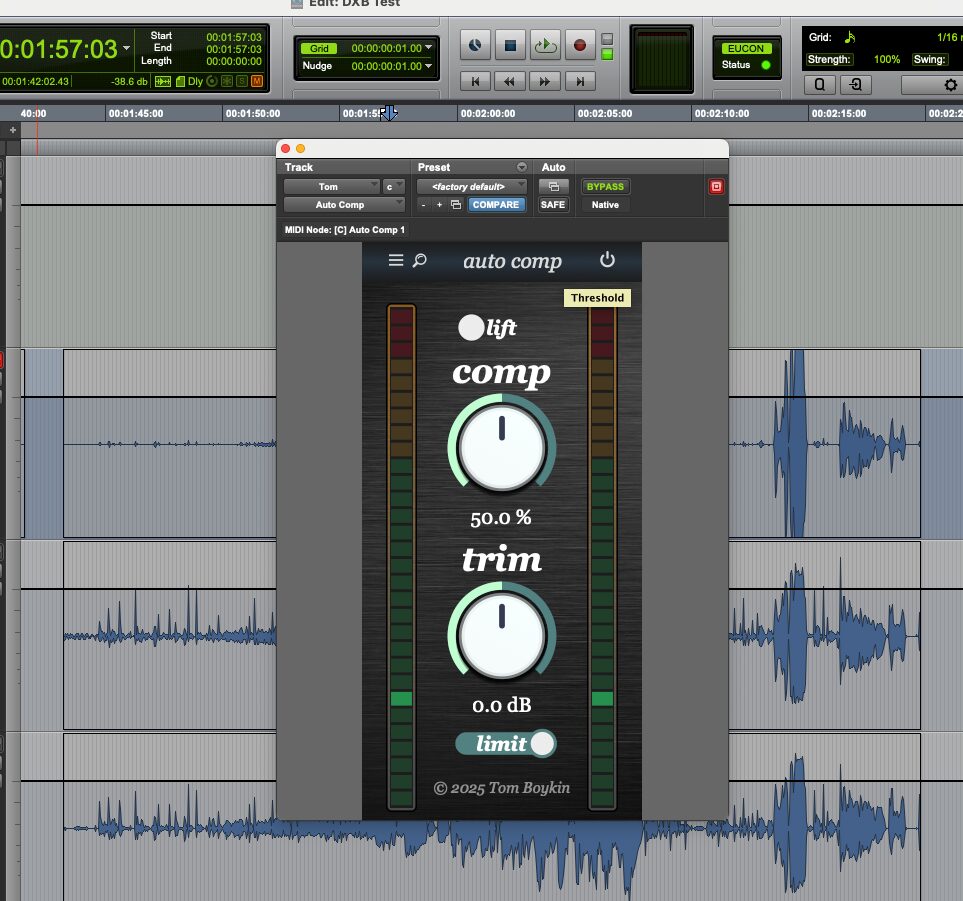Open the Tom track selector dropdown
Image resolution: width=963 pixels, height=901 pixels.
(332, 187)
